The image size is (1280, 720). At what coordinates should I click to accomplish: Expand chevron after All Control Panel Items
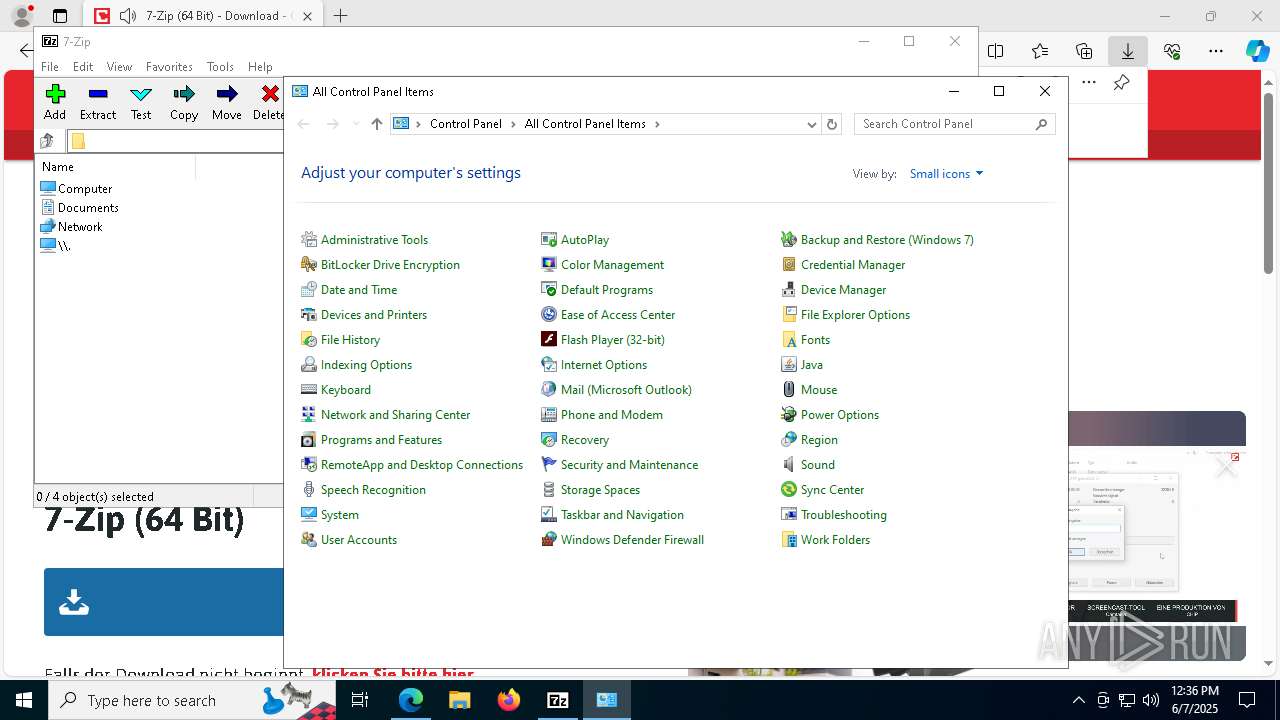[x=657, y=124]
